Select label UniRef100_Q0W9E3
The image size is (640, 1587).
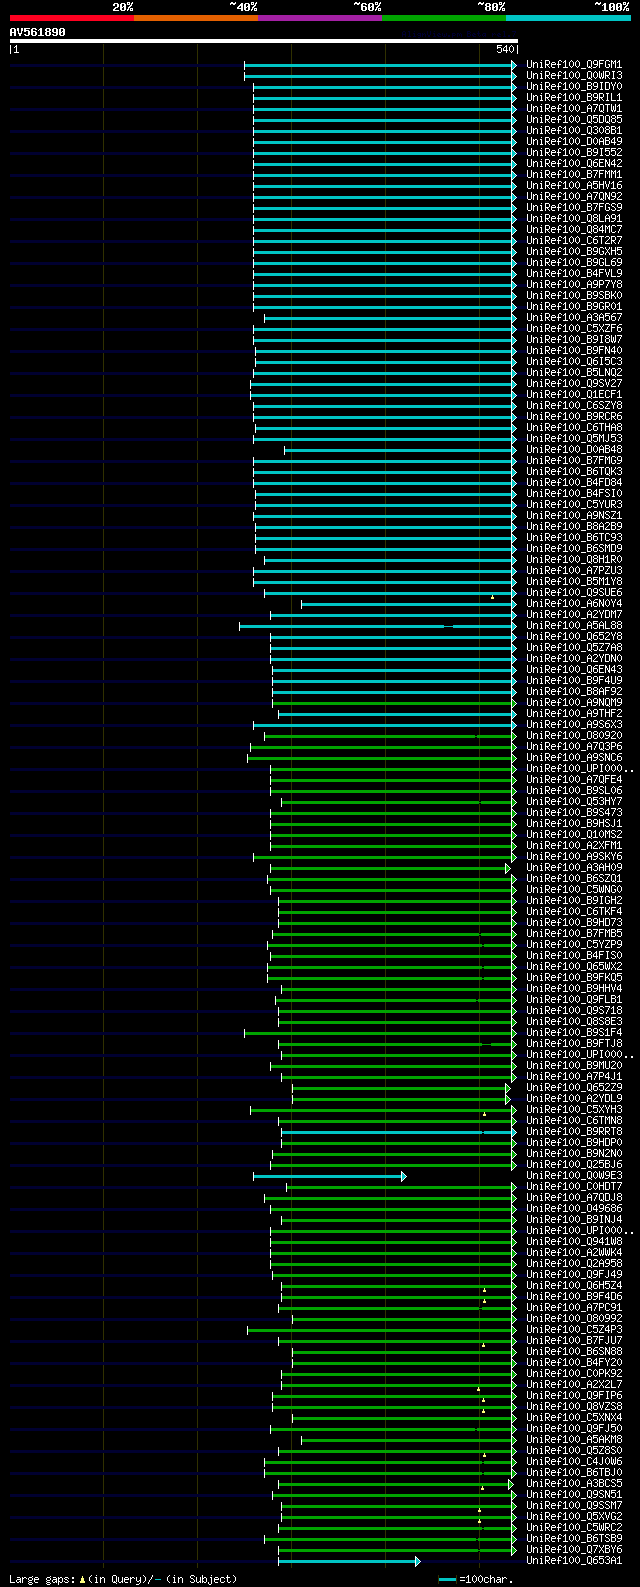point(574,1176)
